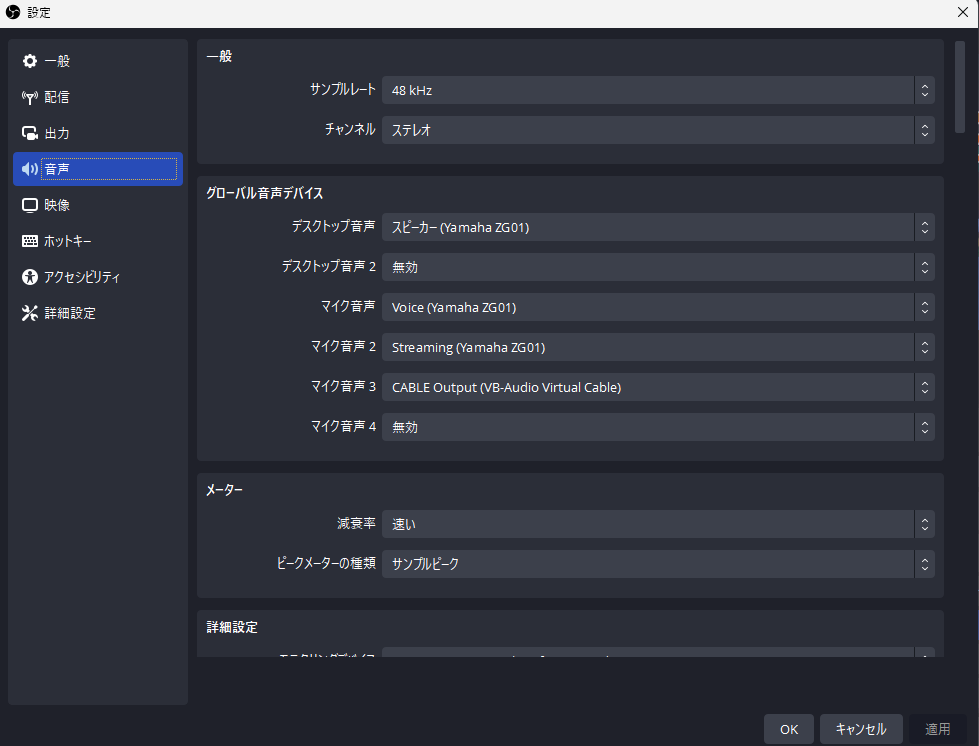
Task: Confirm settings with the OK button
Action: coord(789,729)
